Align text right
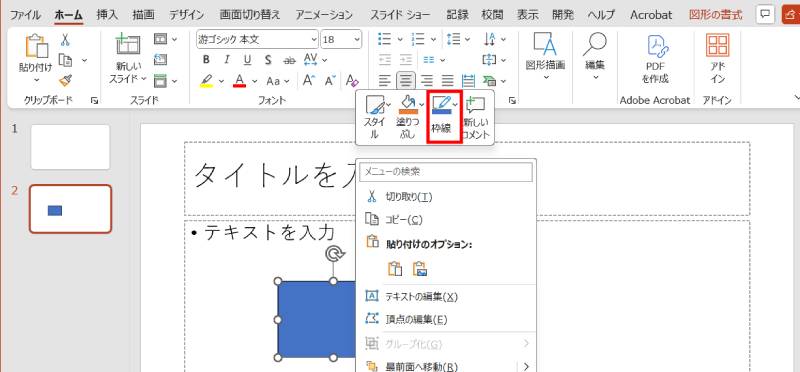Screen dimensions: 800x372 coord(427,81)
